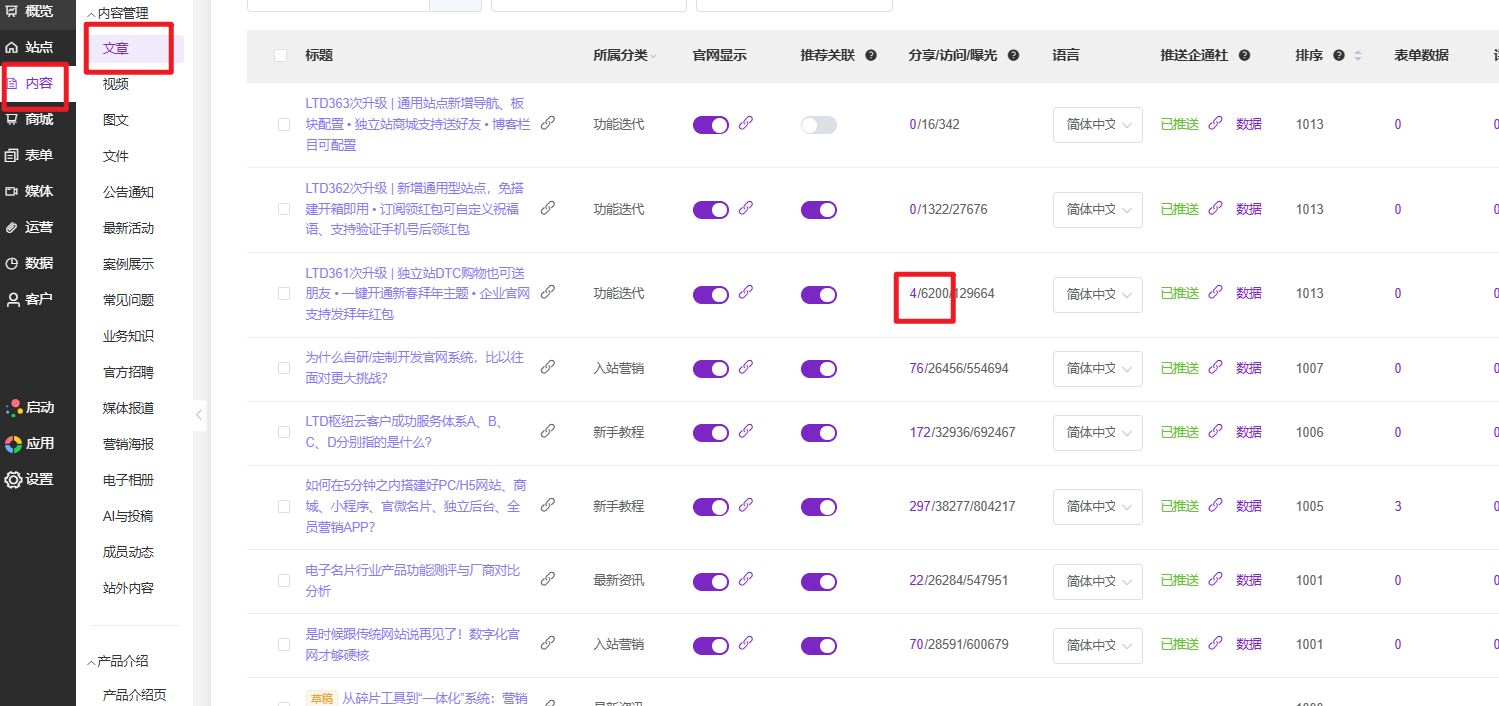
Task: Click the 应用 colorful apps icon
Action: click(x=13, y=444)
